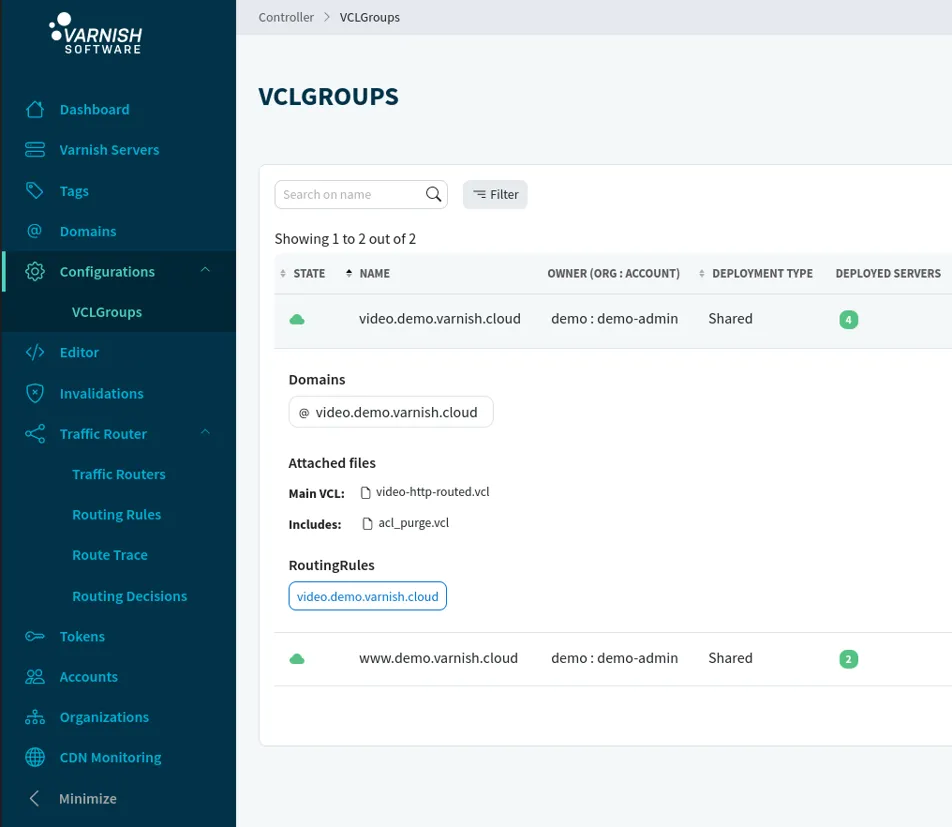Click the magnifying glass search icon

coord(434,194)
